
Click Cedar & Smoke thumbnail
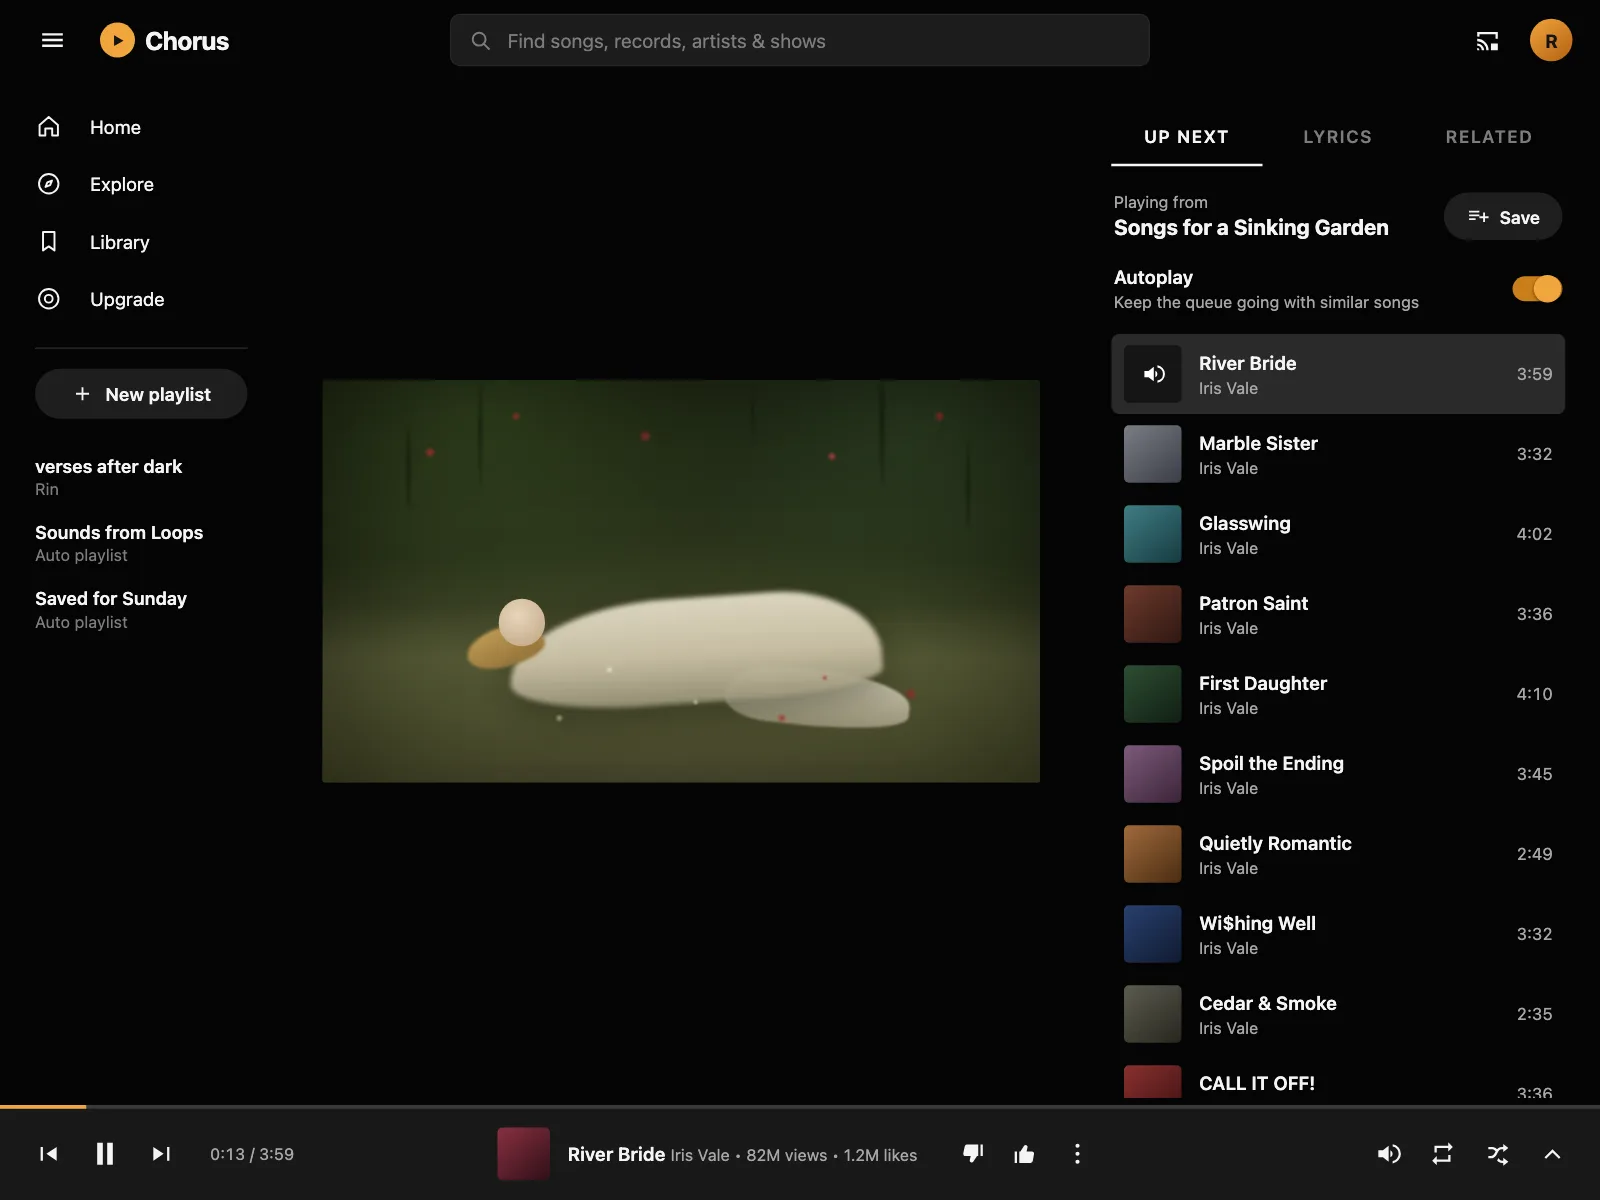1153,1014
